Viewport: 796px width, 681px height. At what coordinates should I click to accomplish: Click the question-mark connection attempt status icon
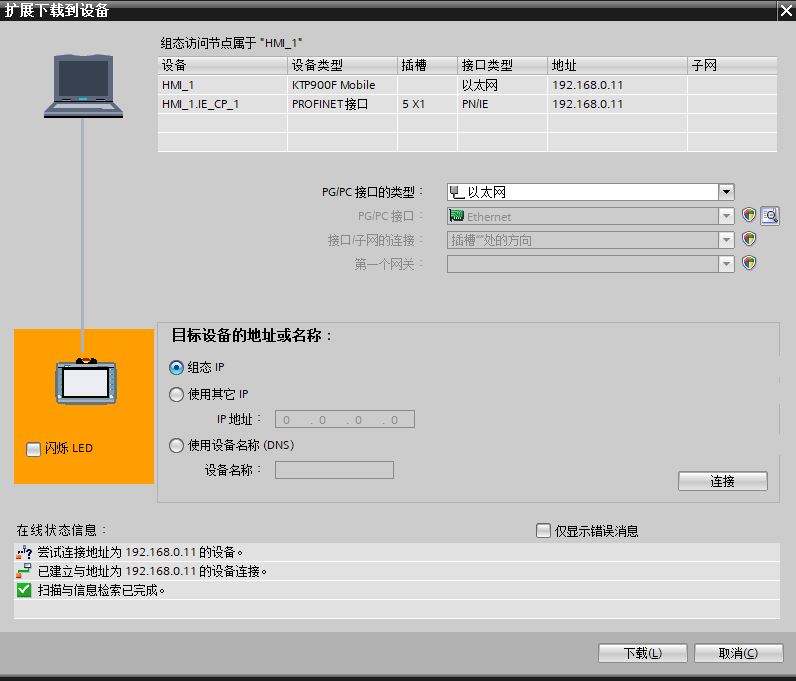tap(24, 552)
